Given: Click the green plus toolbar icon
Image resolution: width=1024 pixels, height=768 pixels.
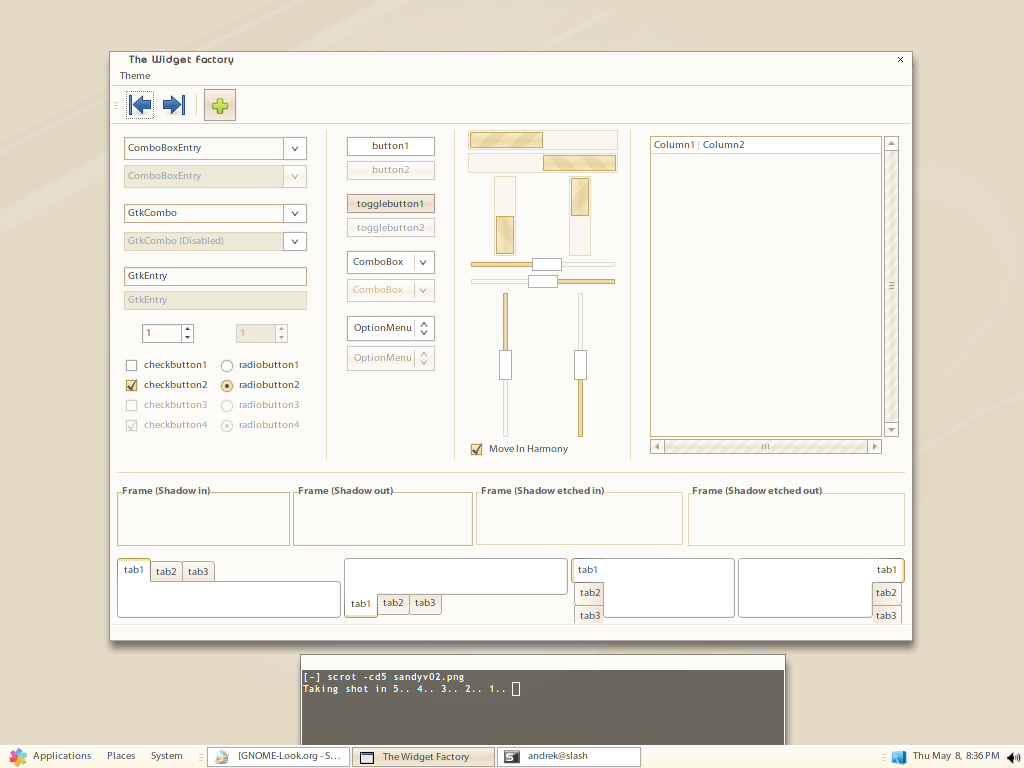Looking at the screenshot, I should tap(220, 105).
